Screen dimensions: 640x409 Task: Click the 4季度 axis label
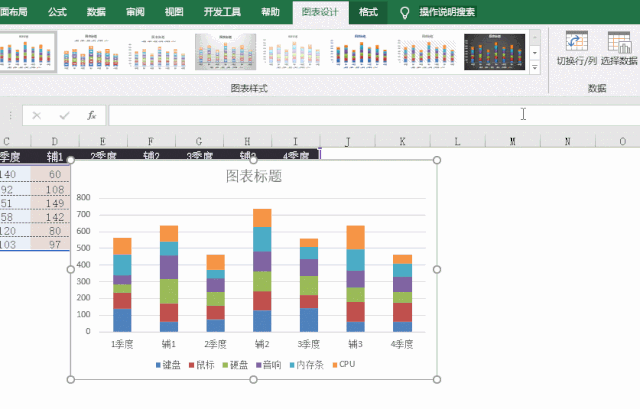(402, 344)
